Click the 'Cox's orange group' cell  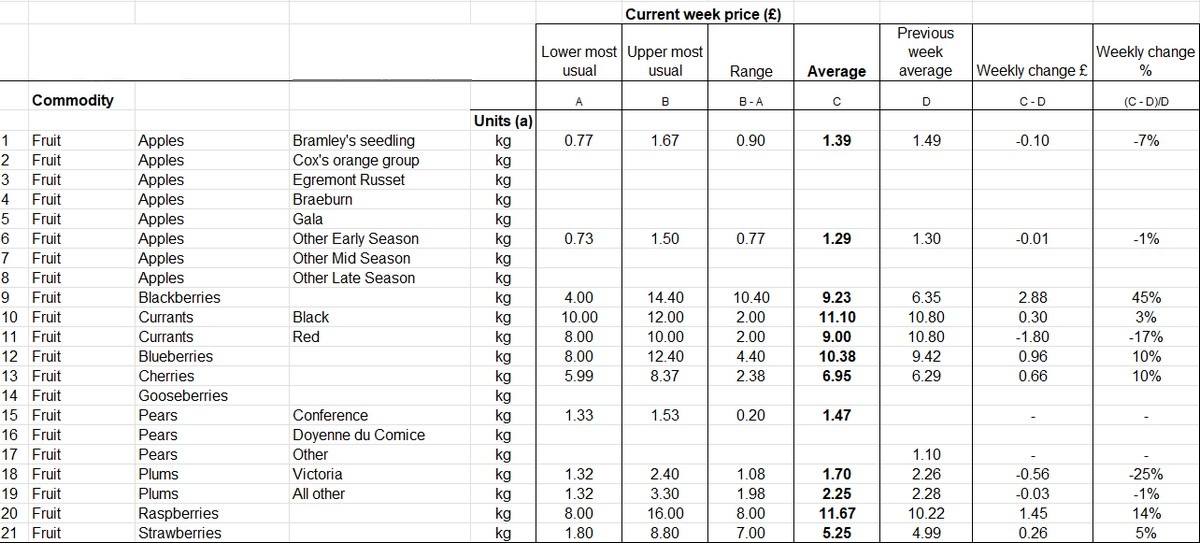coord(355,160)
